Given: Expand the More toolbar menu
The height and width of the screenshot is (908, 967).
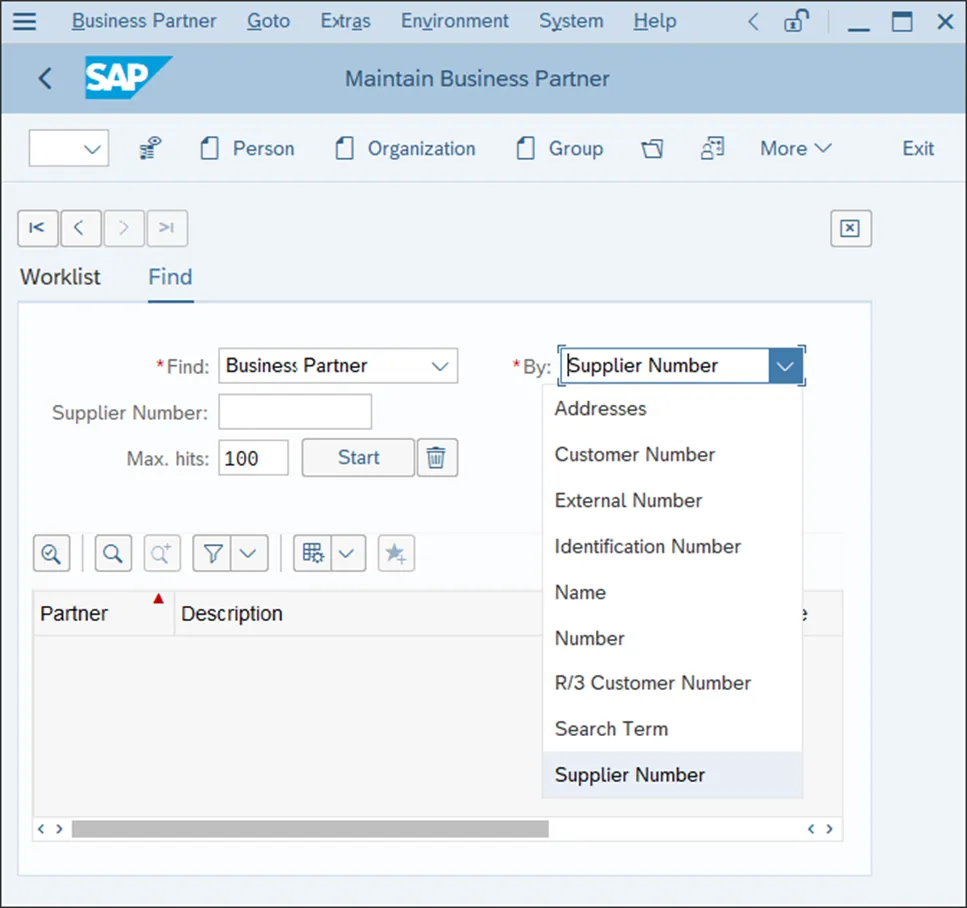Looking at the screenshot, I should 796,149.
